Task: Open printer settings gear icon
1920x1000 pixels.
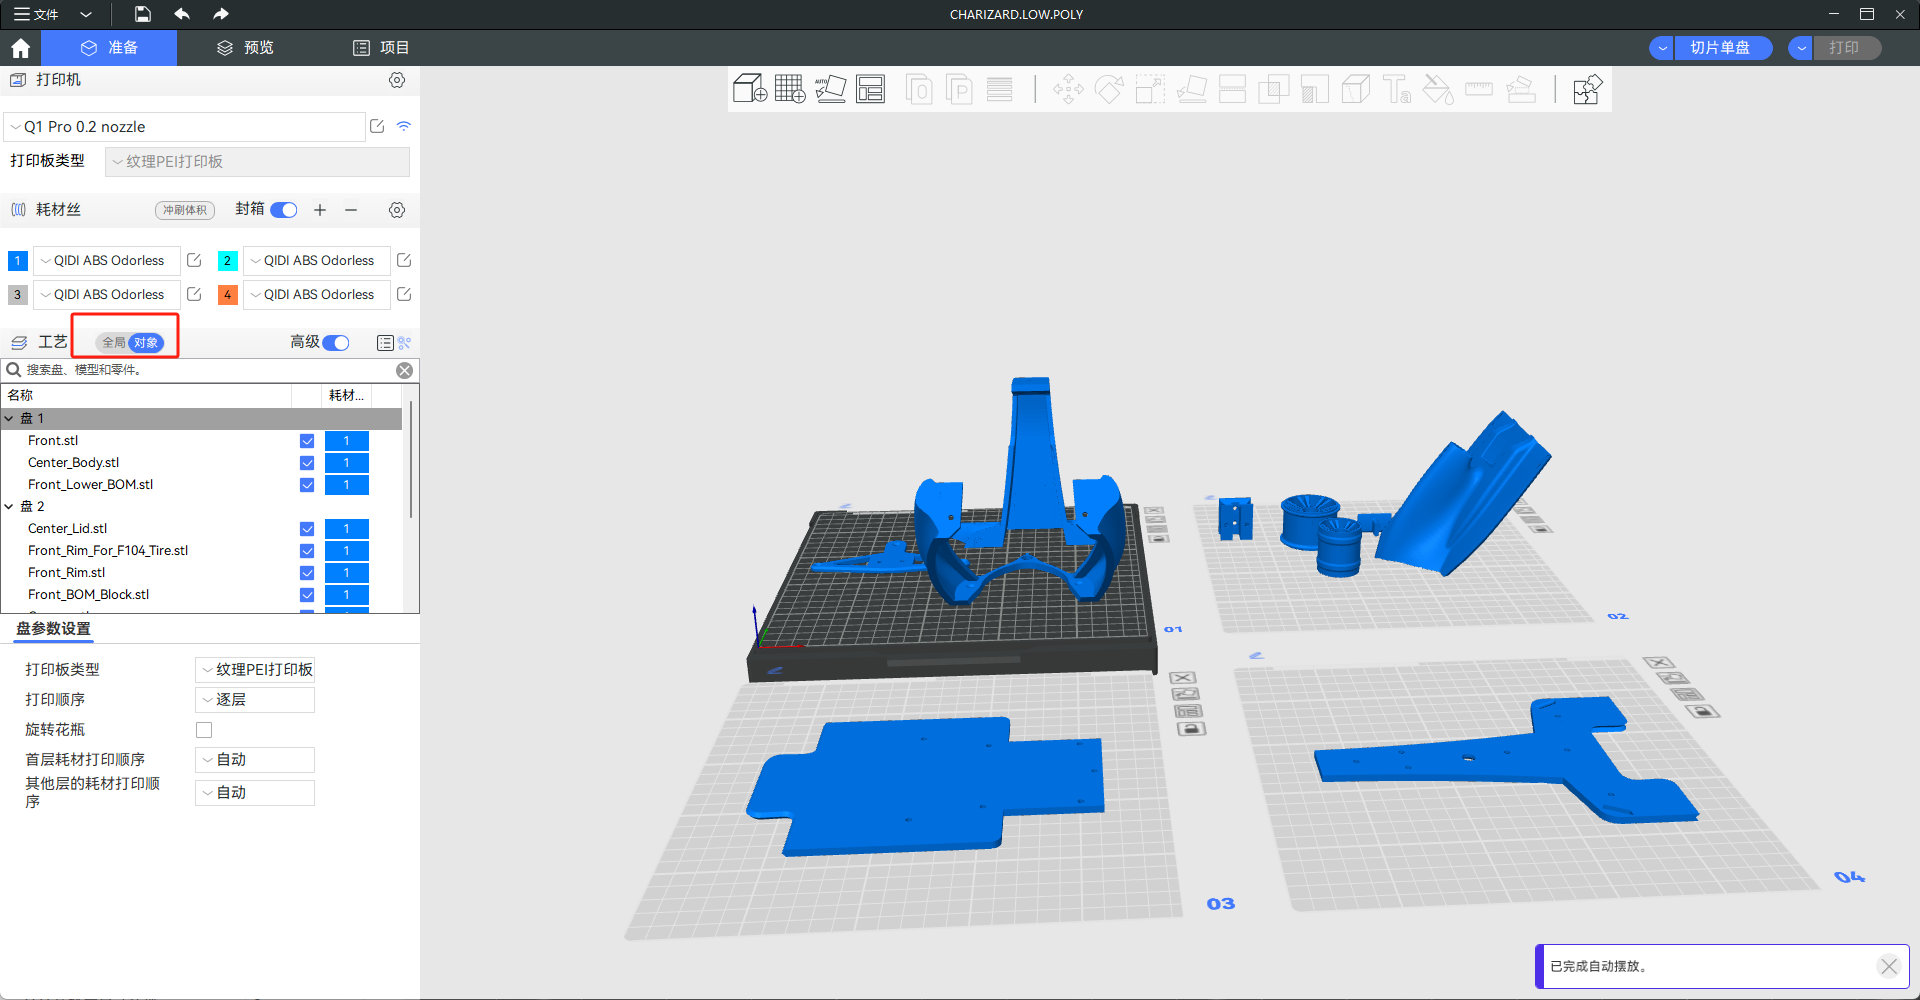Action: [397, 80]
